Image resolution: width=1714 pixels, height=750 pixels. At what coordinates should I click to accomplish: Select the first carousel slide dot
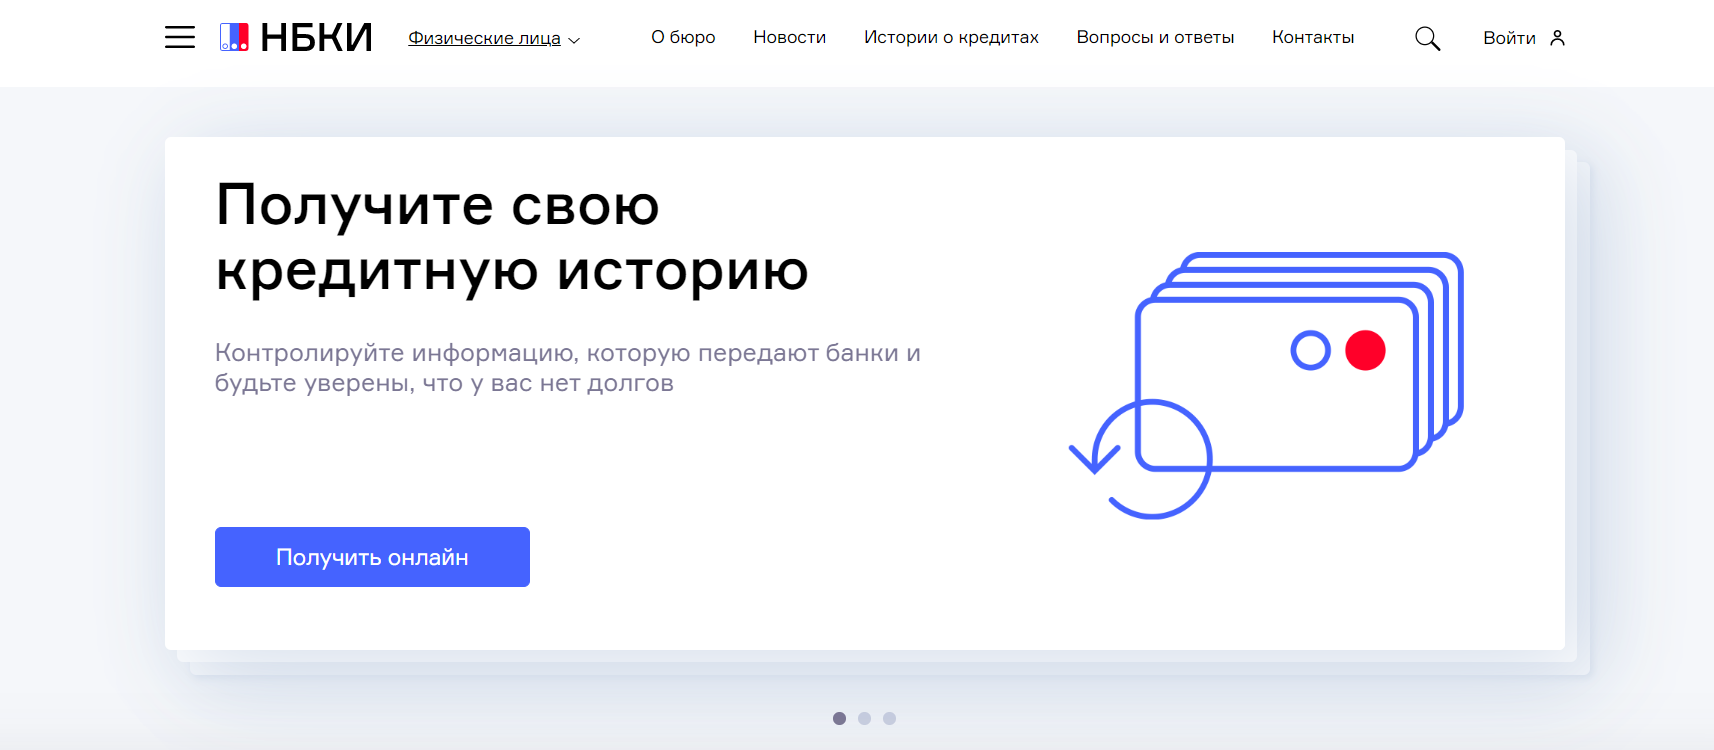(839, 718)
